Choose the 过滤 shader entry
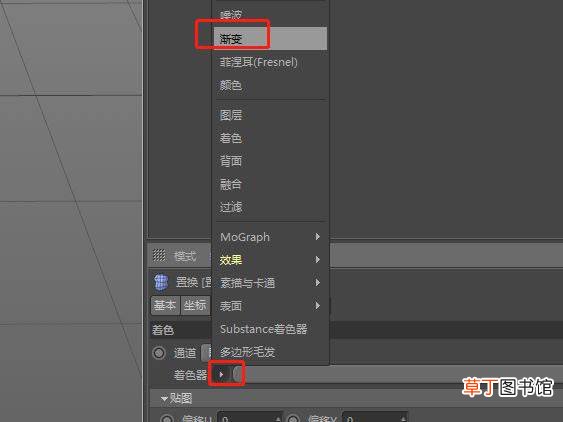The image size is (563, 422). tap(270, 207)
